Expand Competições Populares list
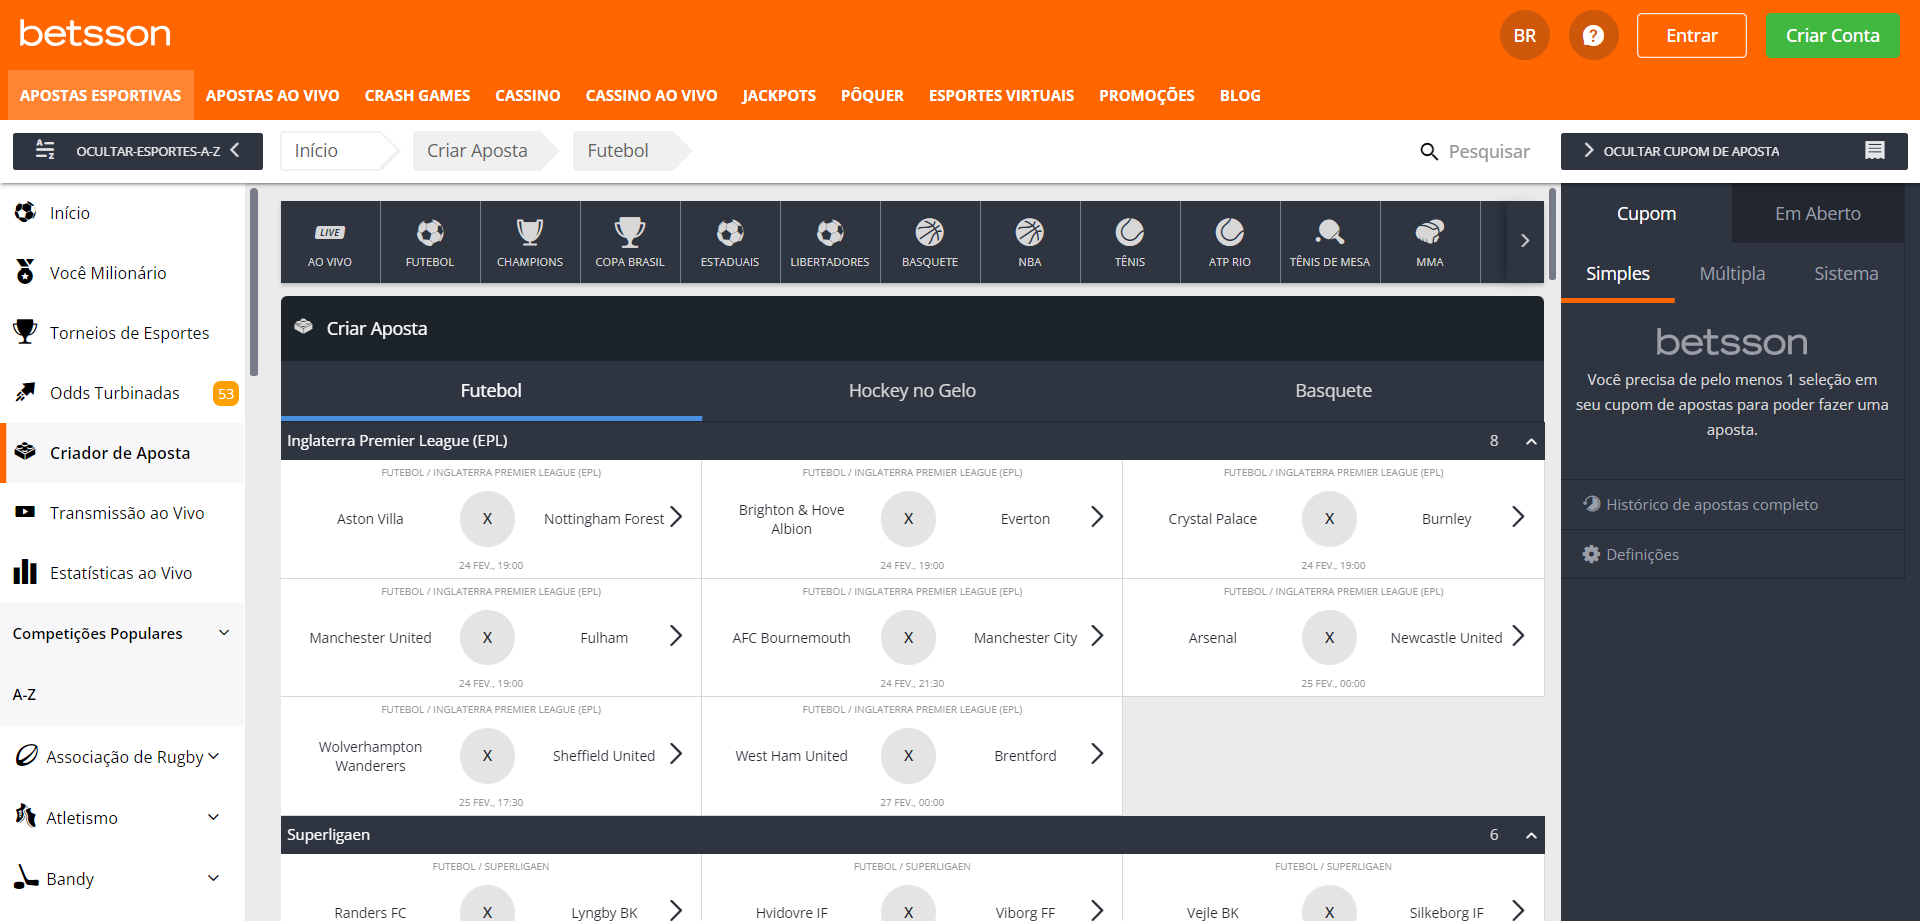Viewport: 1920px width, 921px height. 122,633
